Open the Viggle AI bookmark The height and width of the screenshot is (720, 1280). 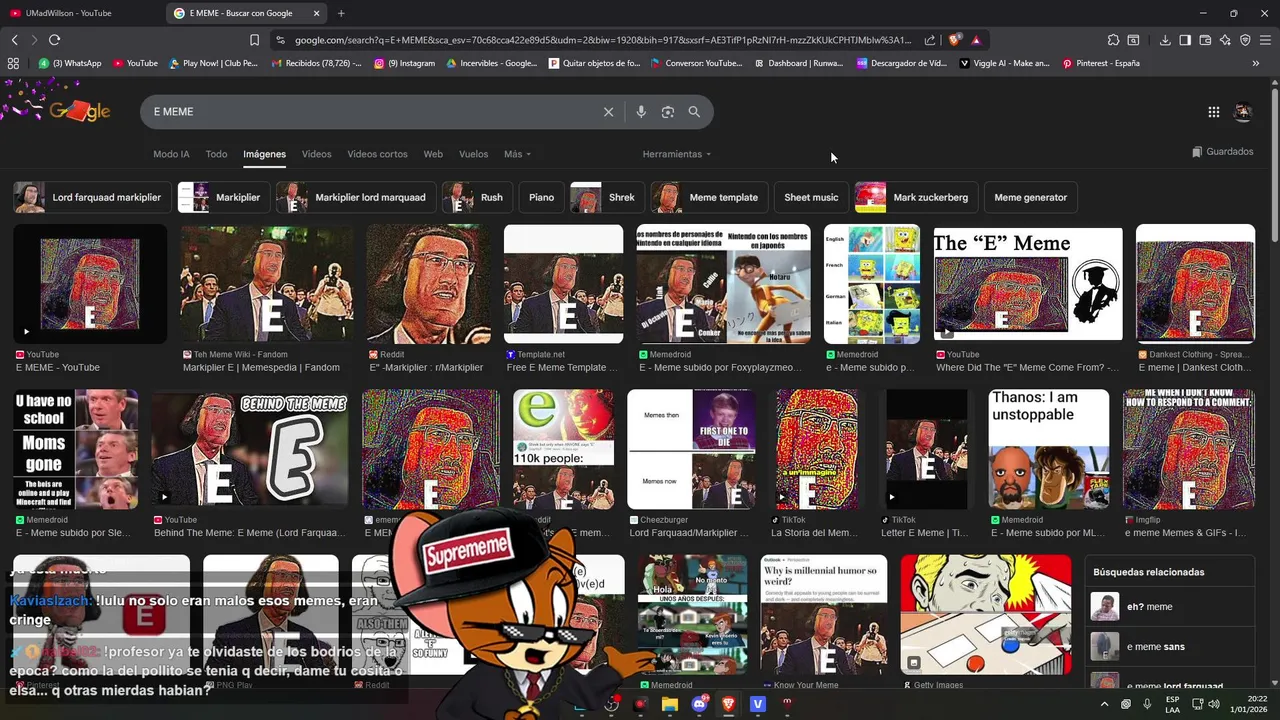[x=1004, y=63]
